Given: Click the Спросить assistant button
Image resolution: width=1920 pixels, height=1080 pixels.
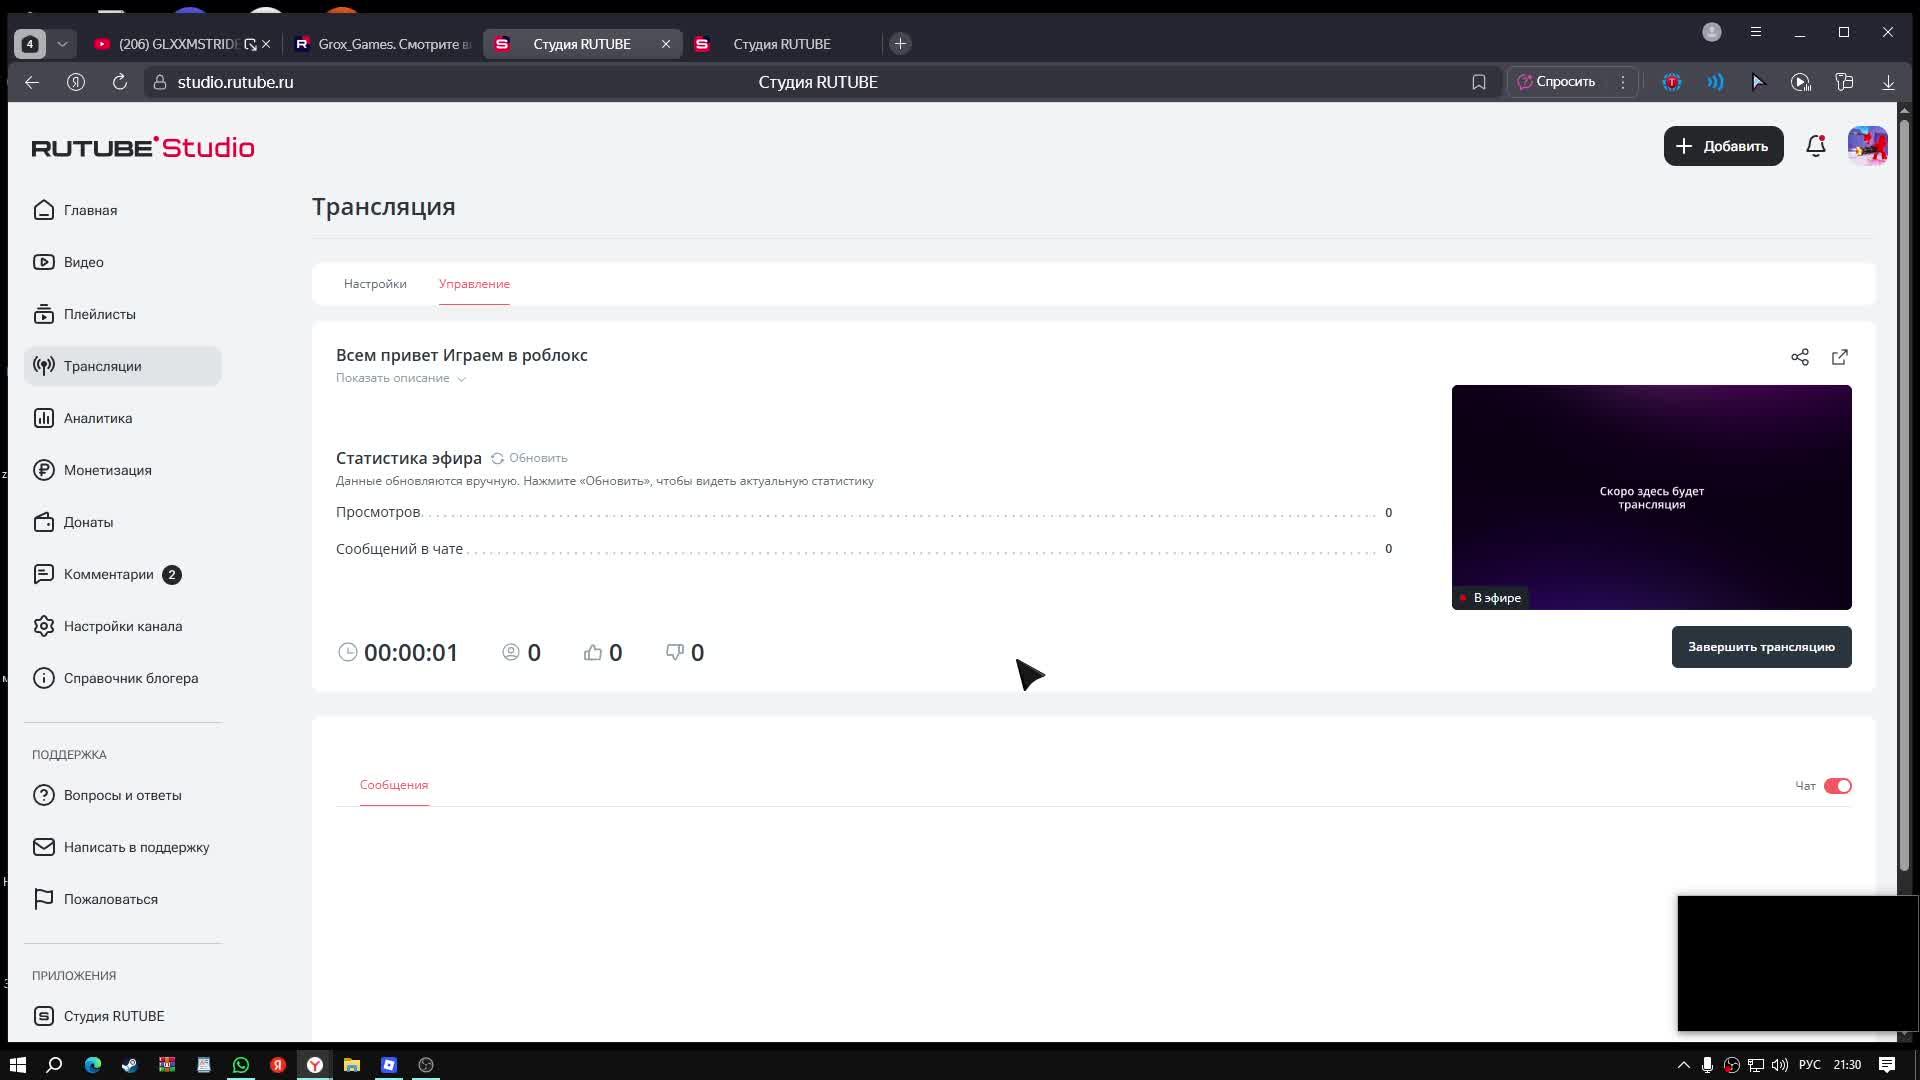Looking at the screenshot, I should click(x=1556, y=82).
